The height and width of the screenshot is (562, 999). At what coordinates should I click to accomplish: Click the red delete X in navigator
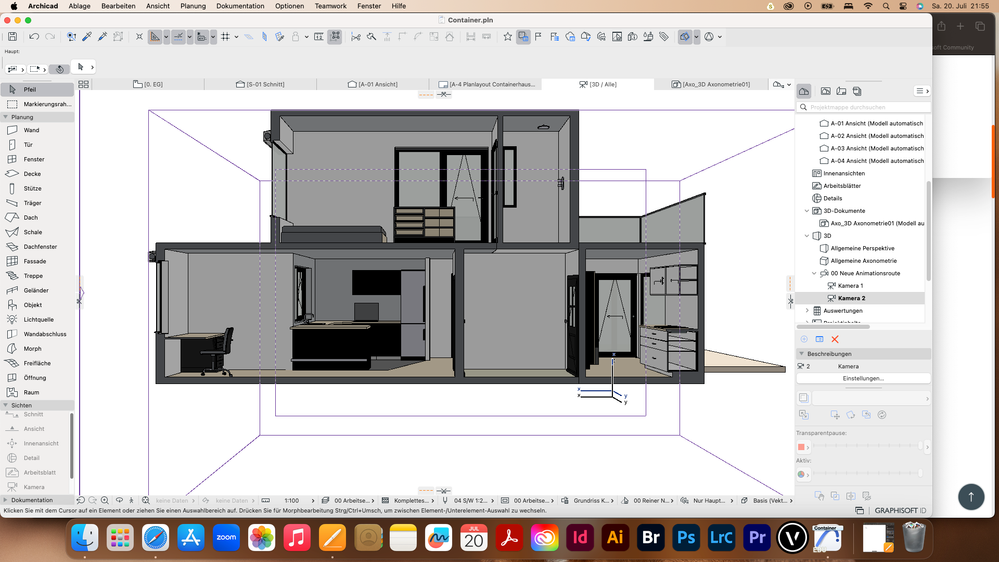coord(835,340)
